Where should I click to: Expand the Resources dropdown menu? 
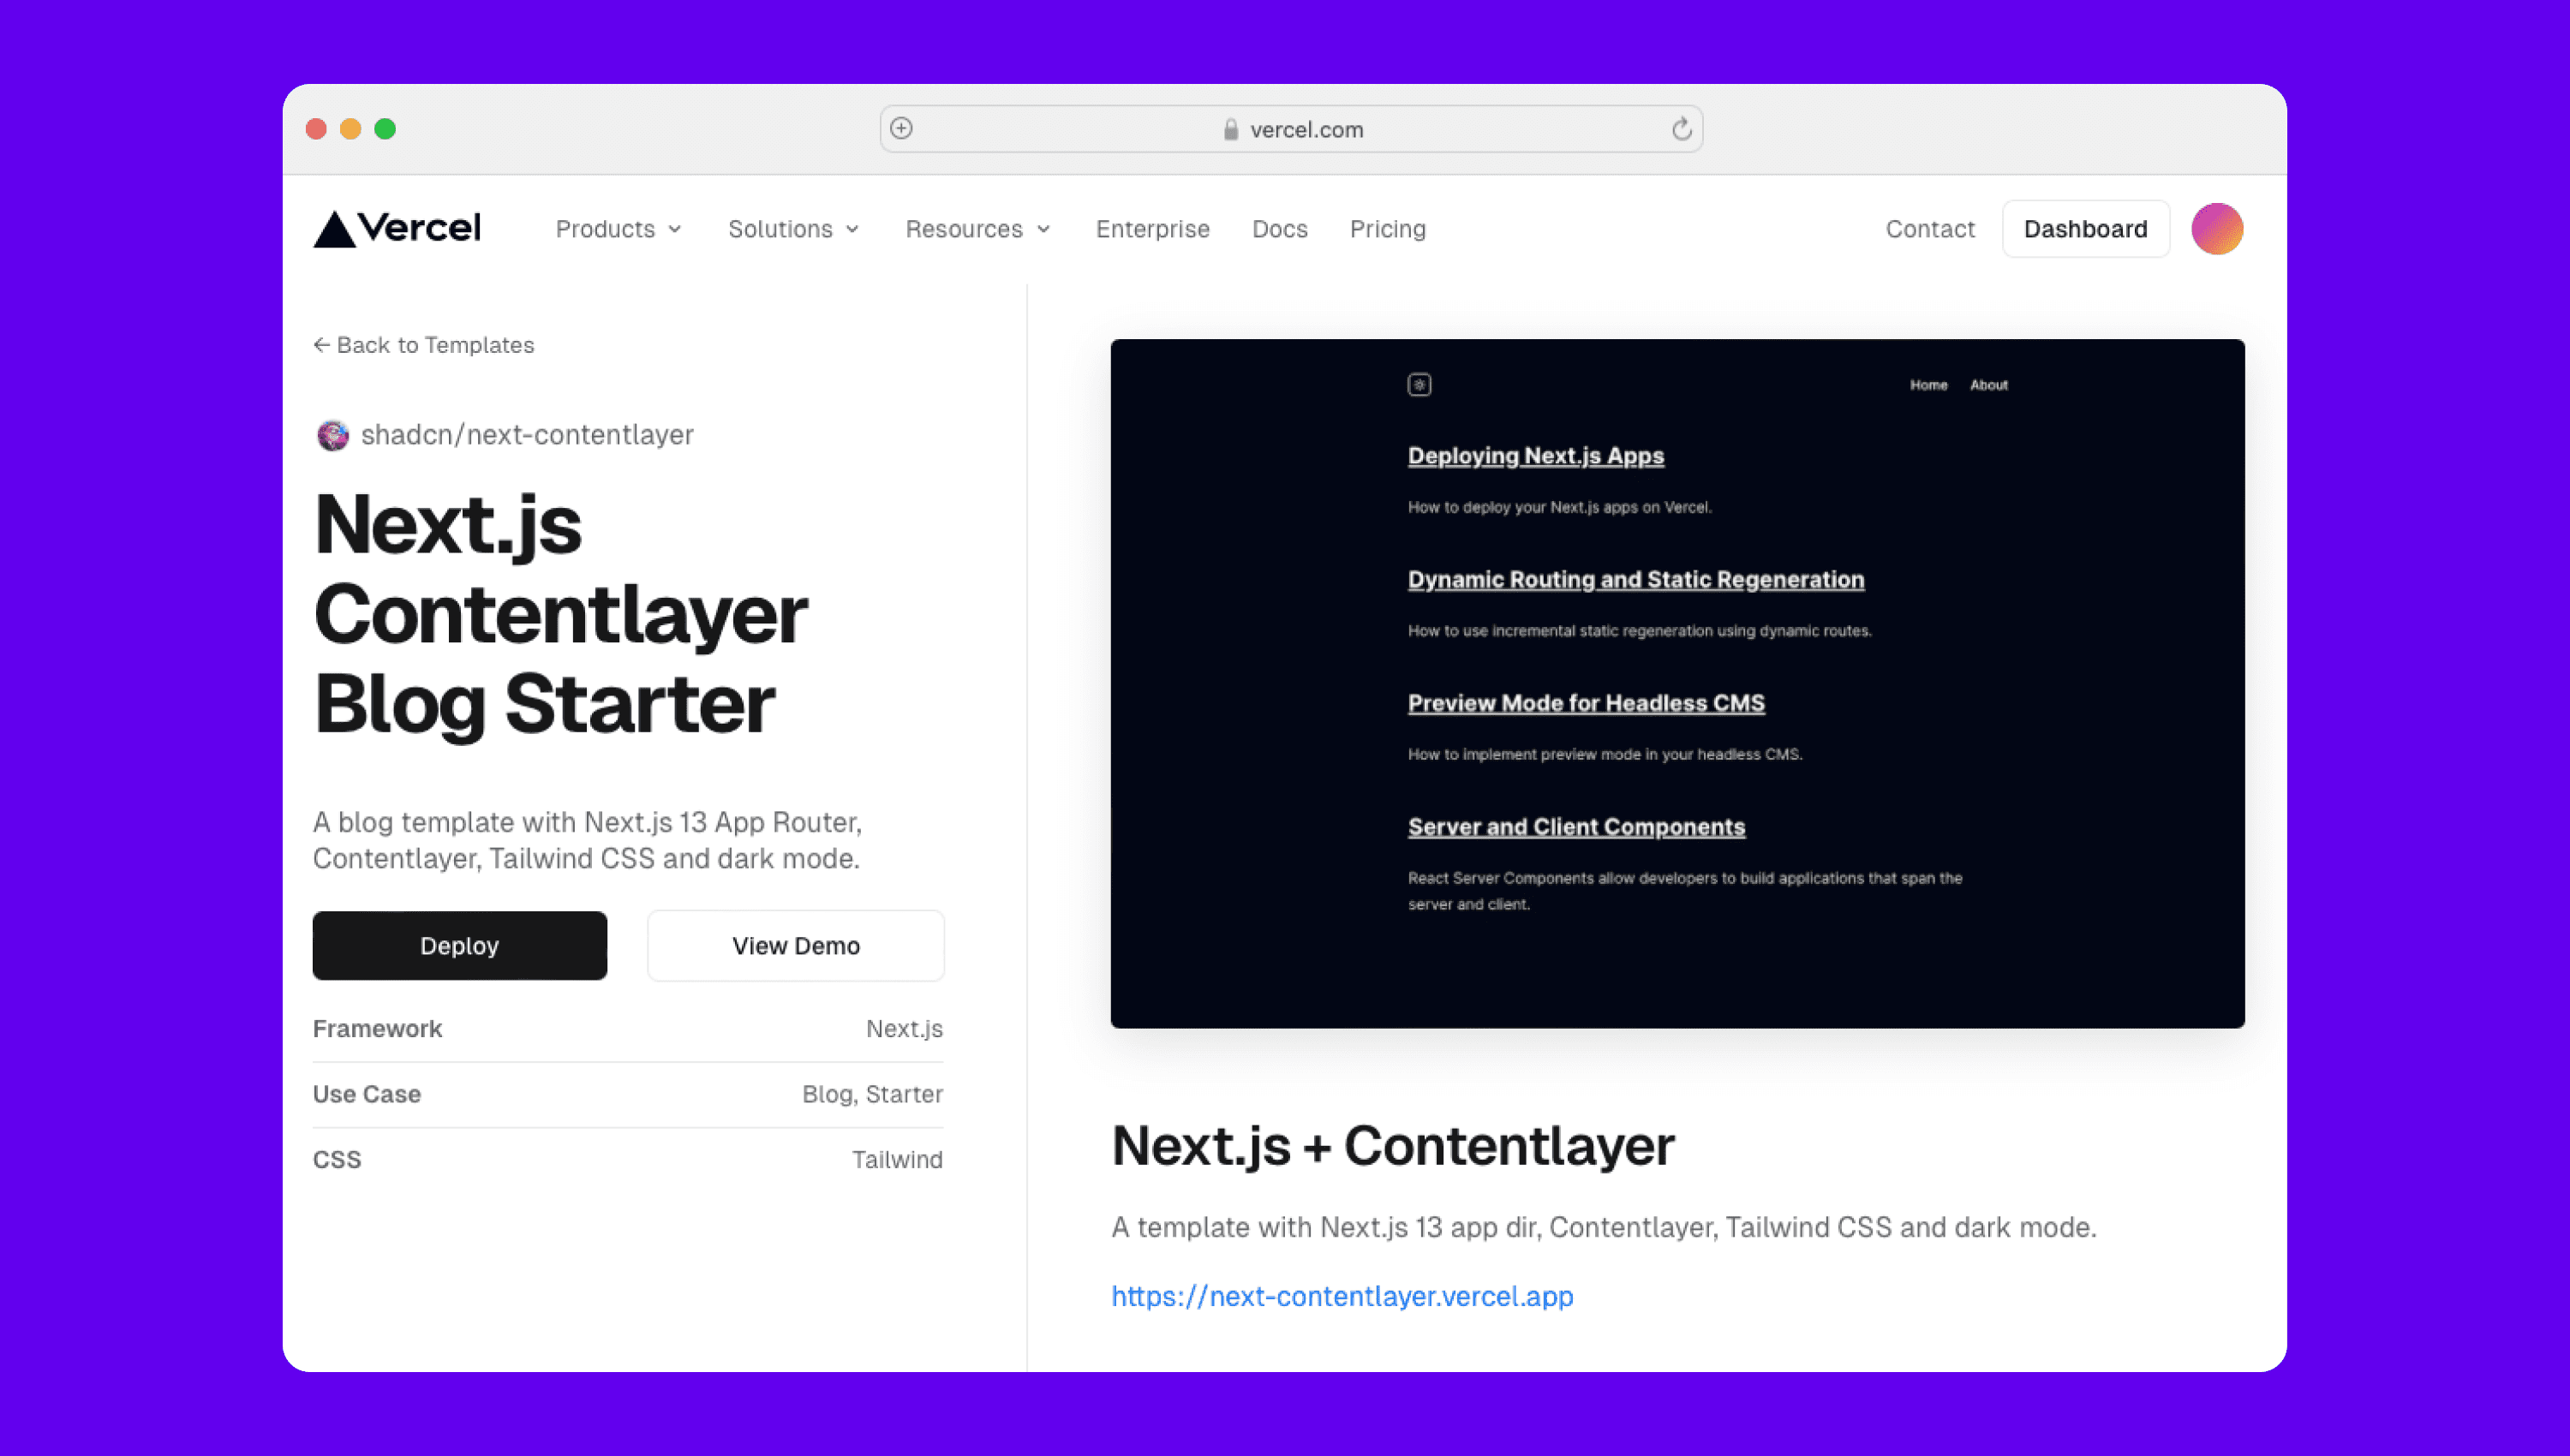click(976, 228)
